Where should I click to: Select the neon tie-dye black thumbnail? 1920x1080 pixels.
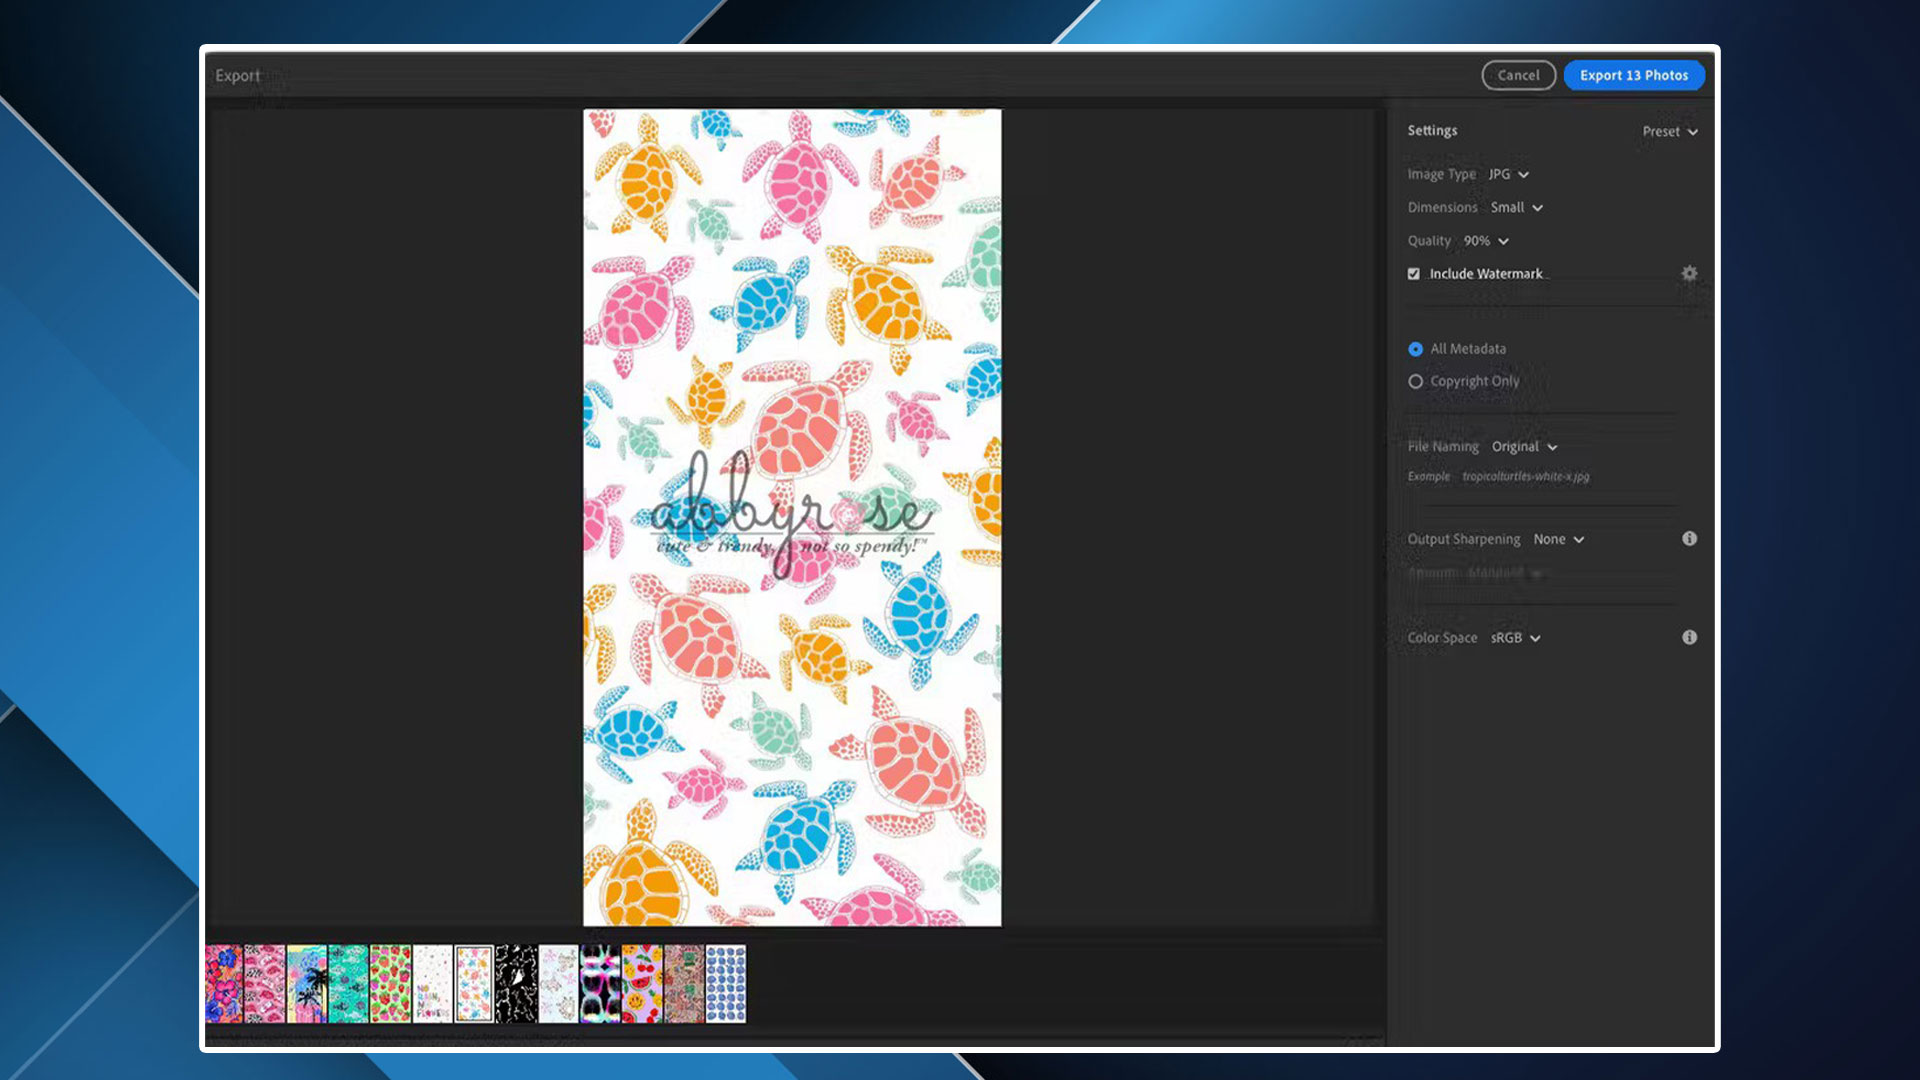pos(600,984)
